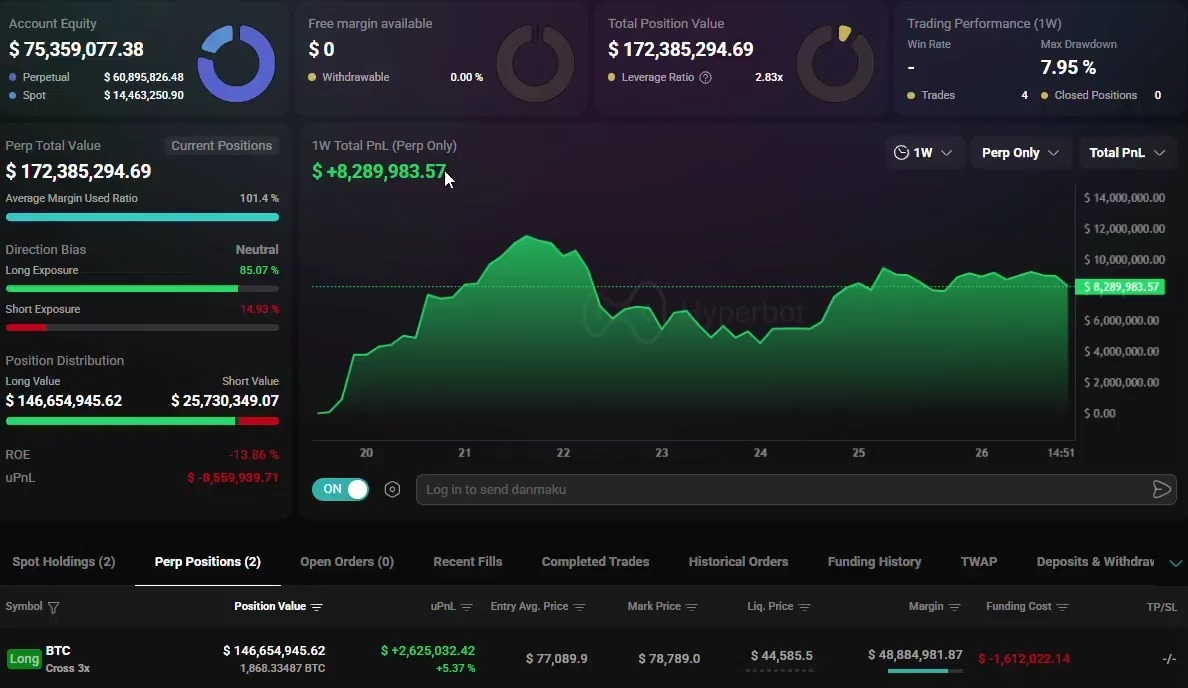Click the Short Exposure red bar
1188x688 pixels.
coord(26,328)
